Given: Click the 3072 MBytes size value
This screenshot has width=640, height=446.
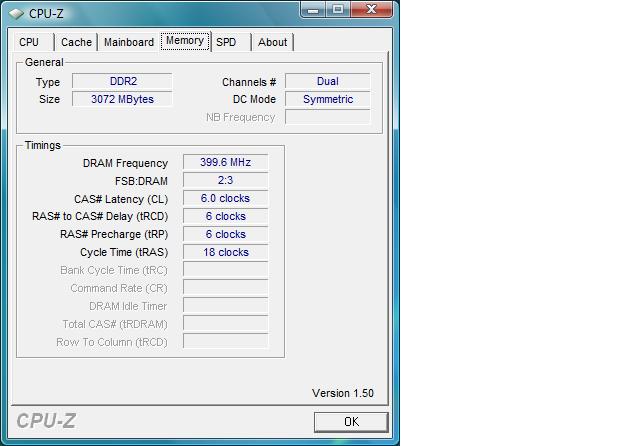Looking at the screenshot, I should (x=122, y=99).
